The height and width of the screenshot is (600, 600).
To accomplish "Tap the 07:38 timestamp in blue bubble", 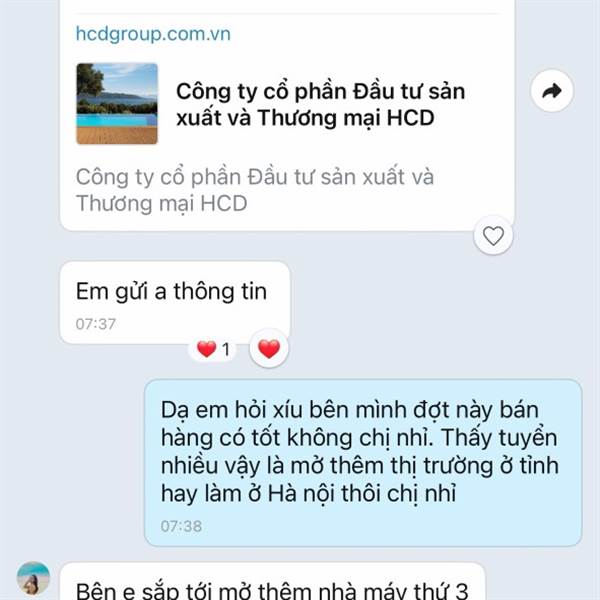I will [181, 526].
